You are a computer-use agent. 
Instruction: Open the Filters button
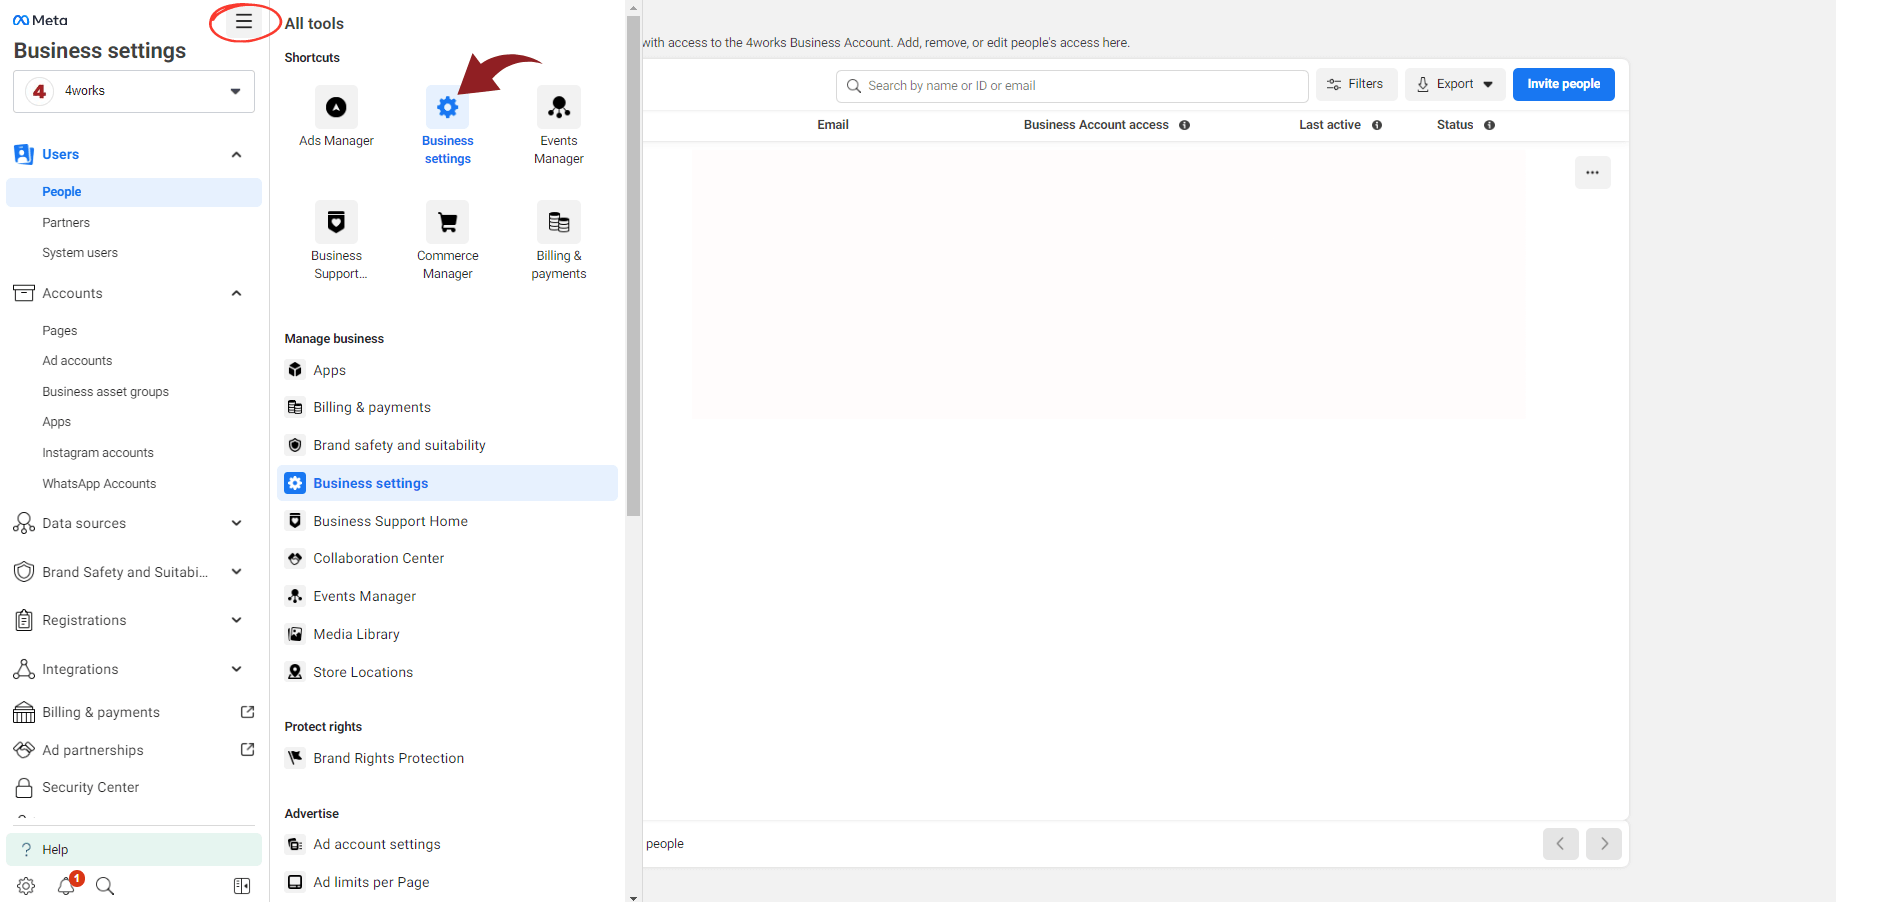[1356, 84]
